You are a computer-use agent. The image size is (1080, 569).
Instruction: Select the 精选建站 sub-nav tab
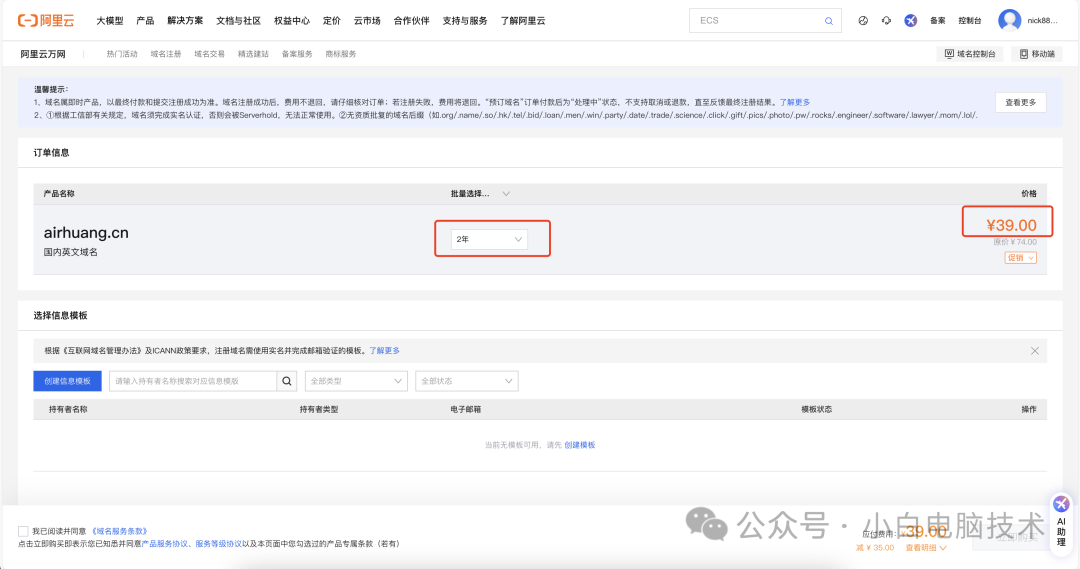point(253,54)
